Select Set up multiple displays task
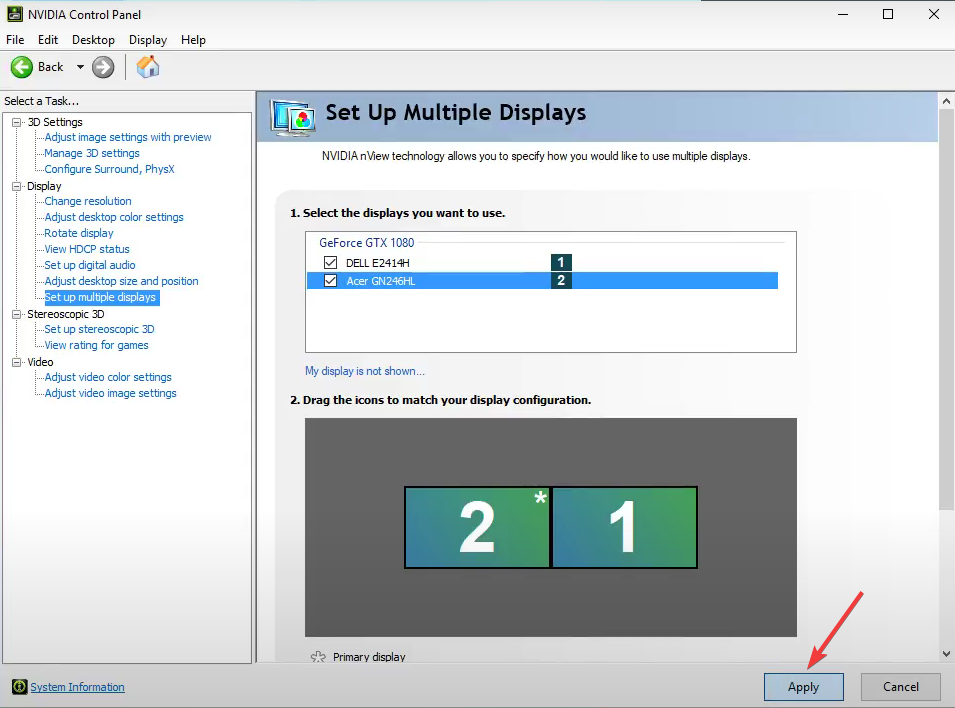 [x=101, y=297]
